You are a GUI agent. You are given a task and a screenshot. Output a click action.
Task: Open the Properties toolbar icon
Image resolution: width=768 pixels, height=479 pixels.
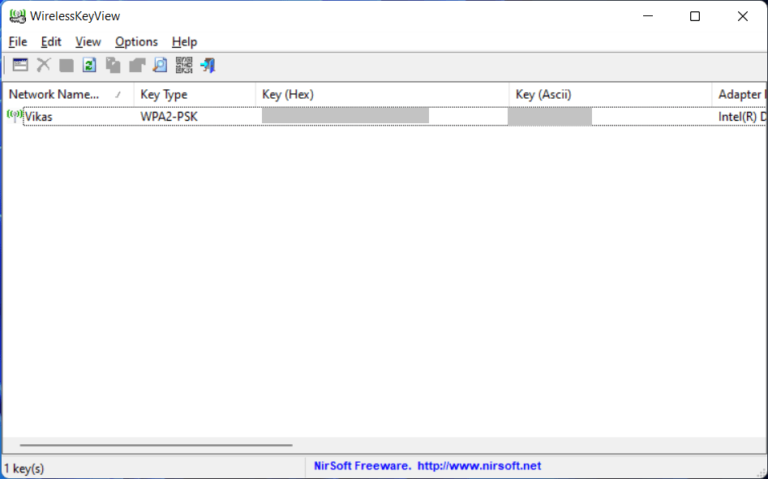point(137,65)
